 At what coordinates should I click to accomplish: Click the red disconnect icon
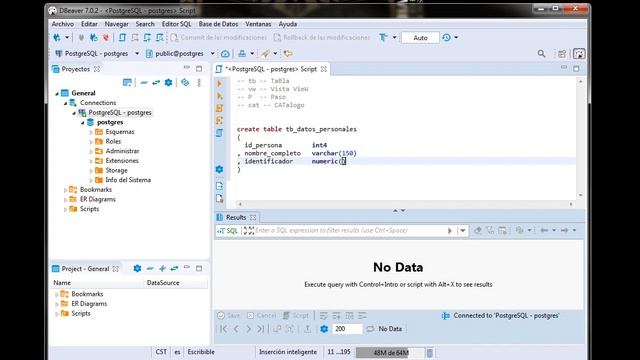pyautogui.click(x=106, y=38)
